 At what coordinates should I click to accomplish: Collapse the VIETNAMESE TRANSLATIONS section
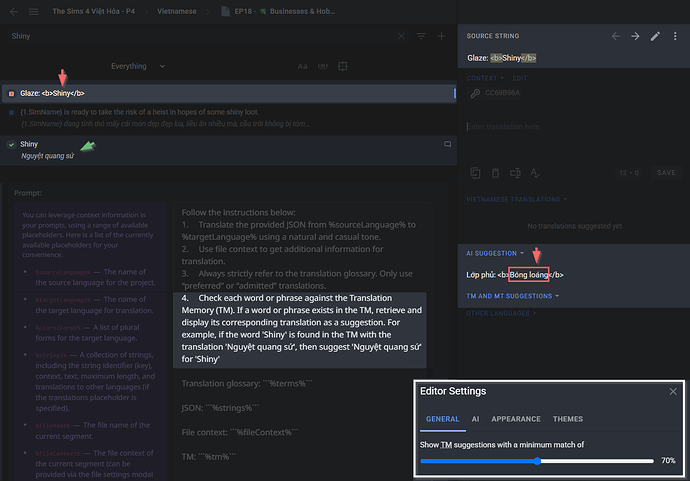(516, 199)
